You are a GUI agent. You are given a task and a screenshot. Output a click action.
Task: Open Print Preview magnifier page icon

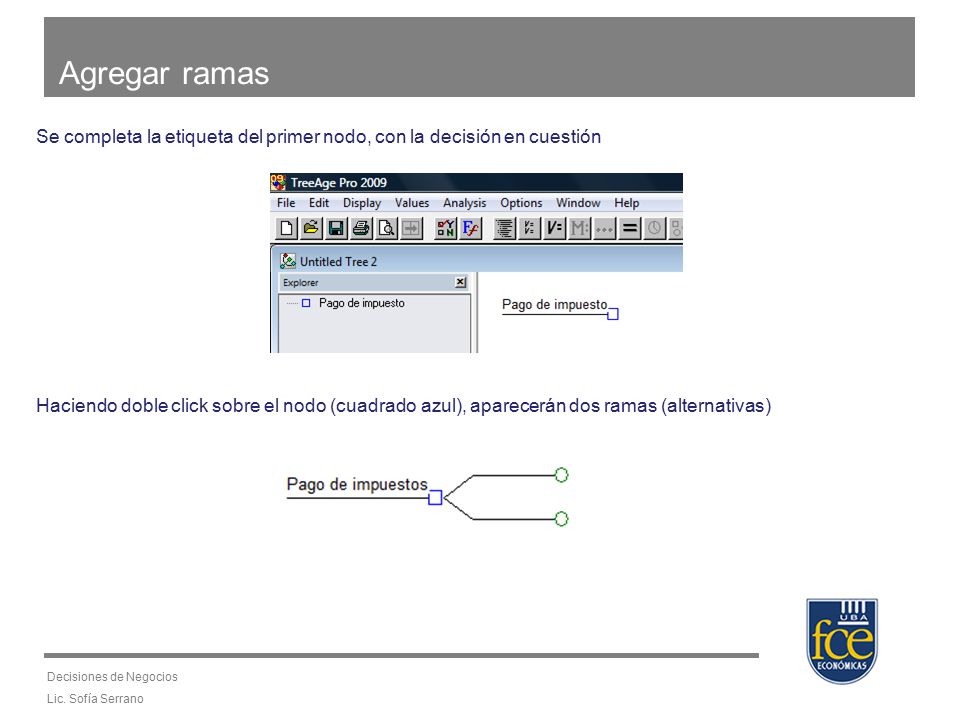pos(386,228)
